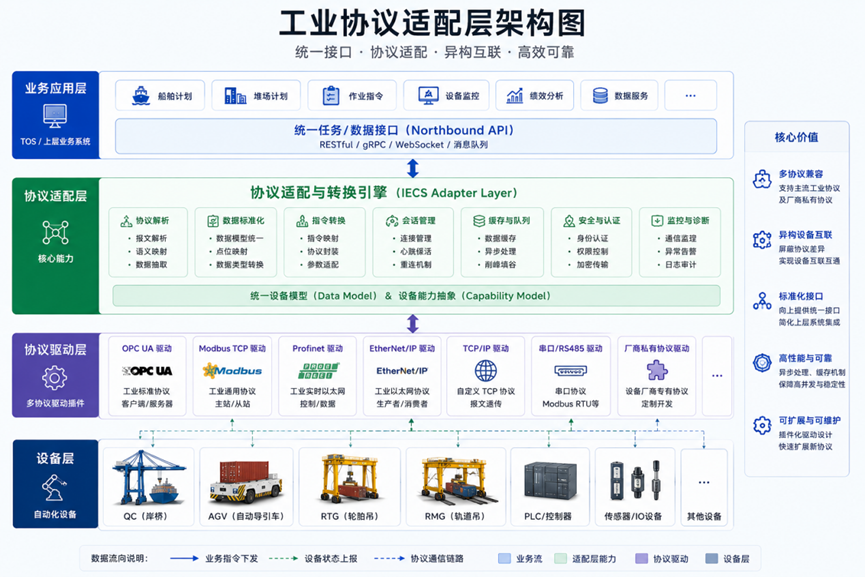Click the serial port connector icon
This screenshot has height=577, width=865.
(x=570, y=371)
